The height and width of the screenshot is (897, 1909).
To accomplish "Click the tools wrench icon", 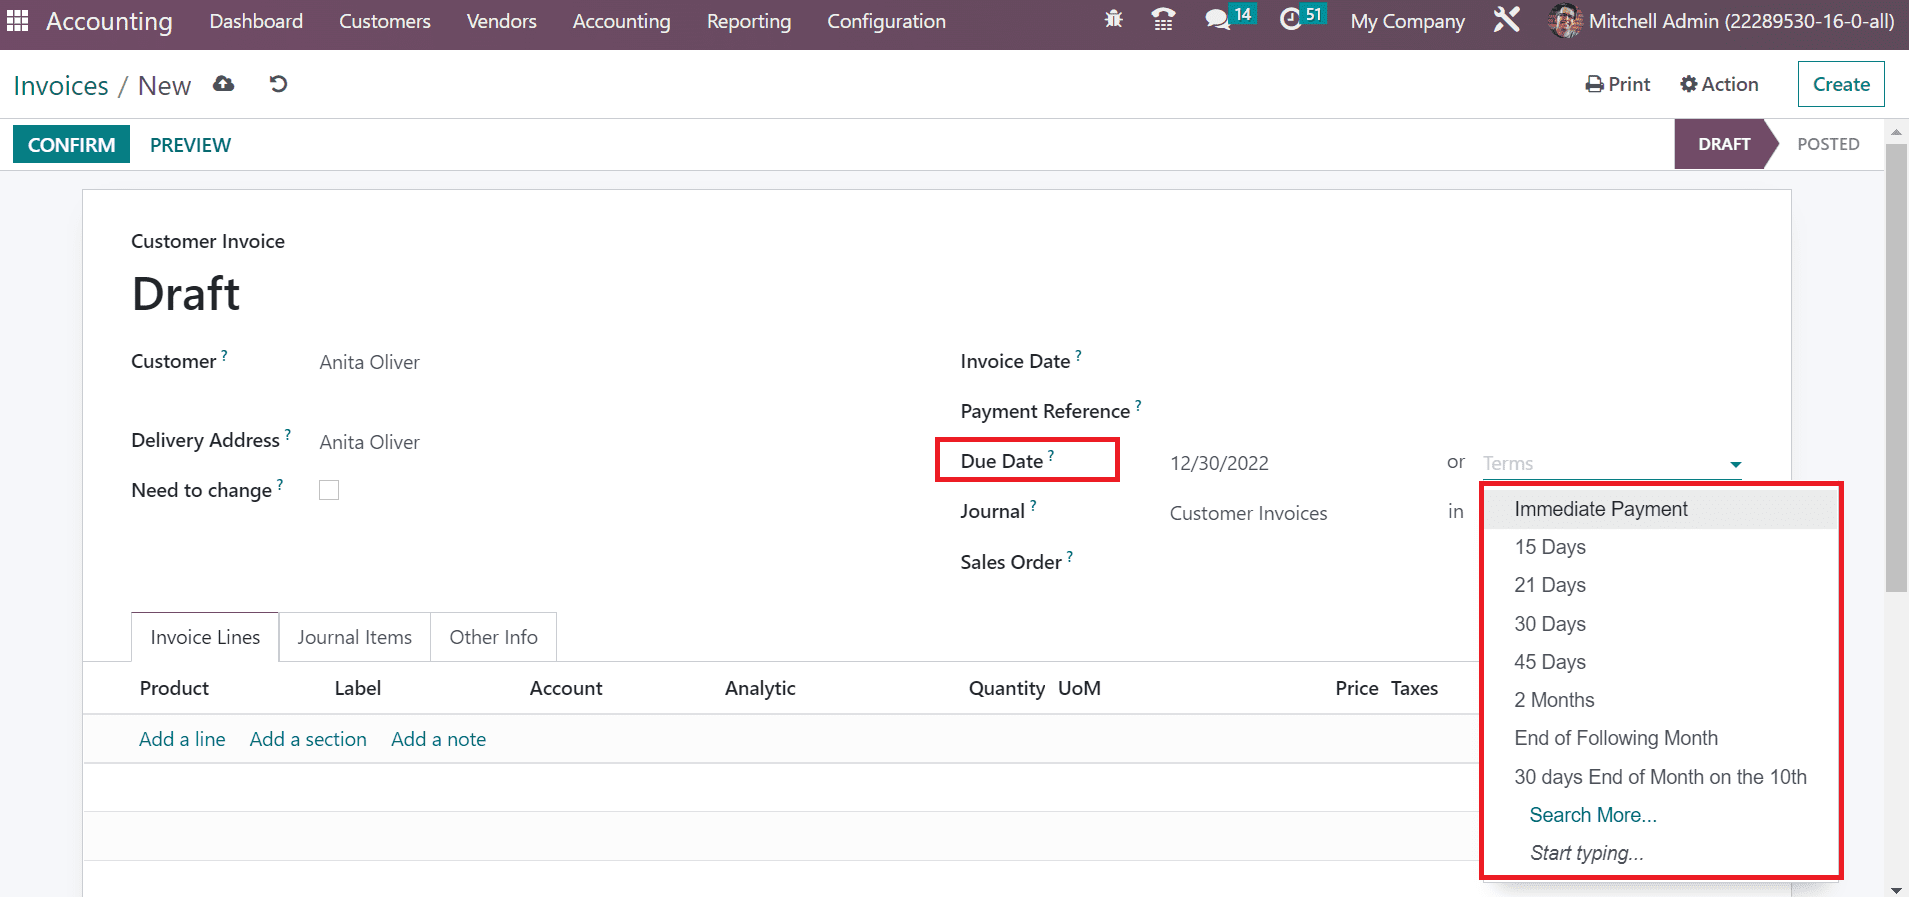I will tap(1506, 20).
